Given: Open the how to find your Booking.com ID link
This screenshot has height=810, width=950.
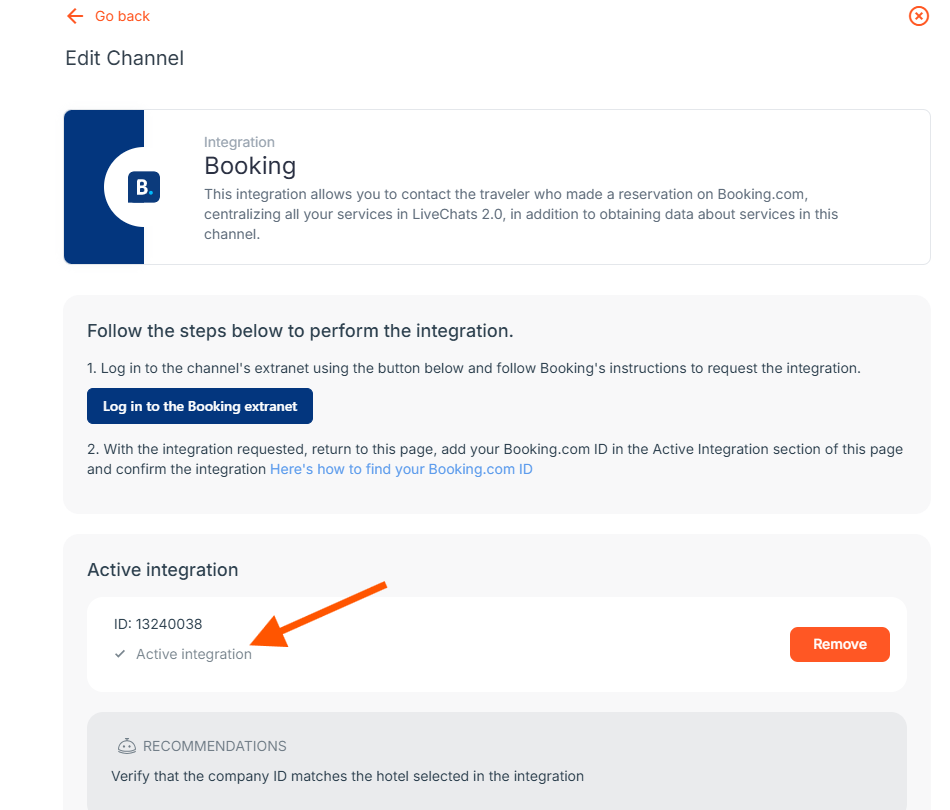Looking at the screenshot, I should click(x=401, y=469).
